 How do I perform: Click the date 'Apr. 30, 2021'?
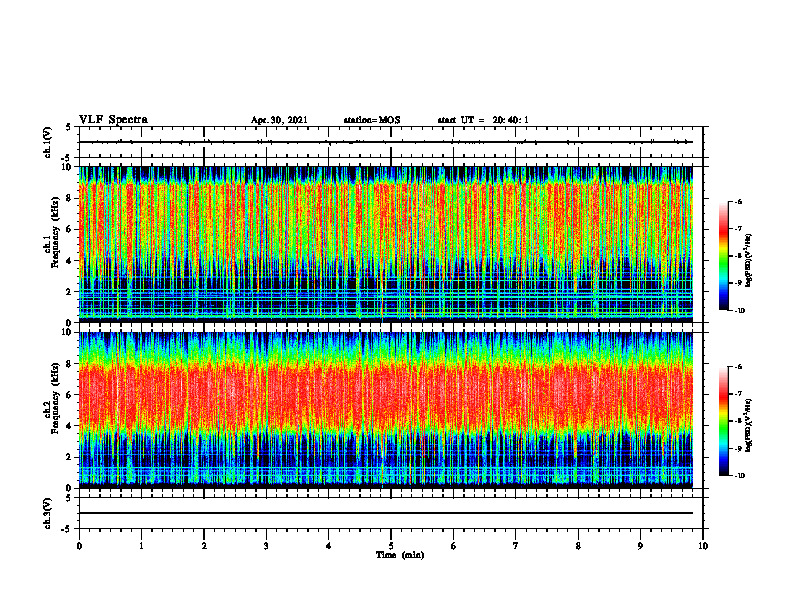(279, 120)
